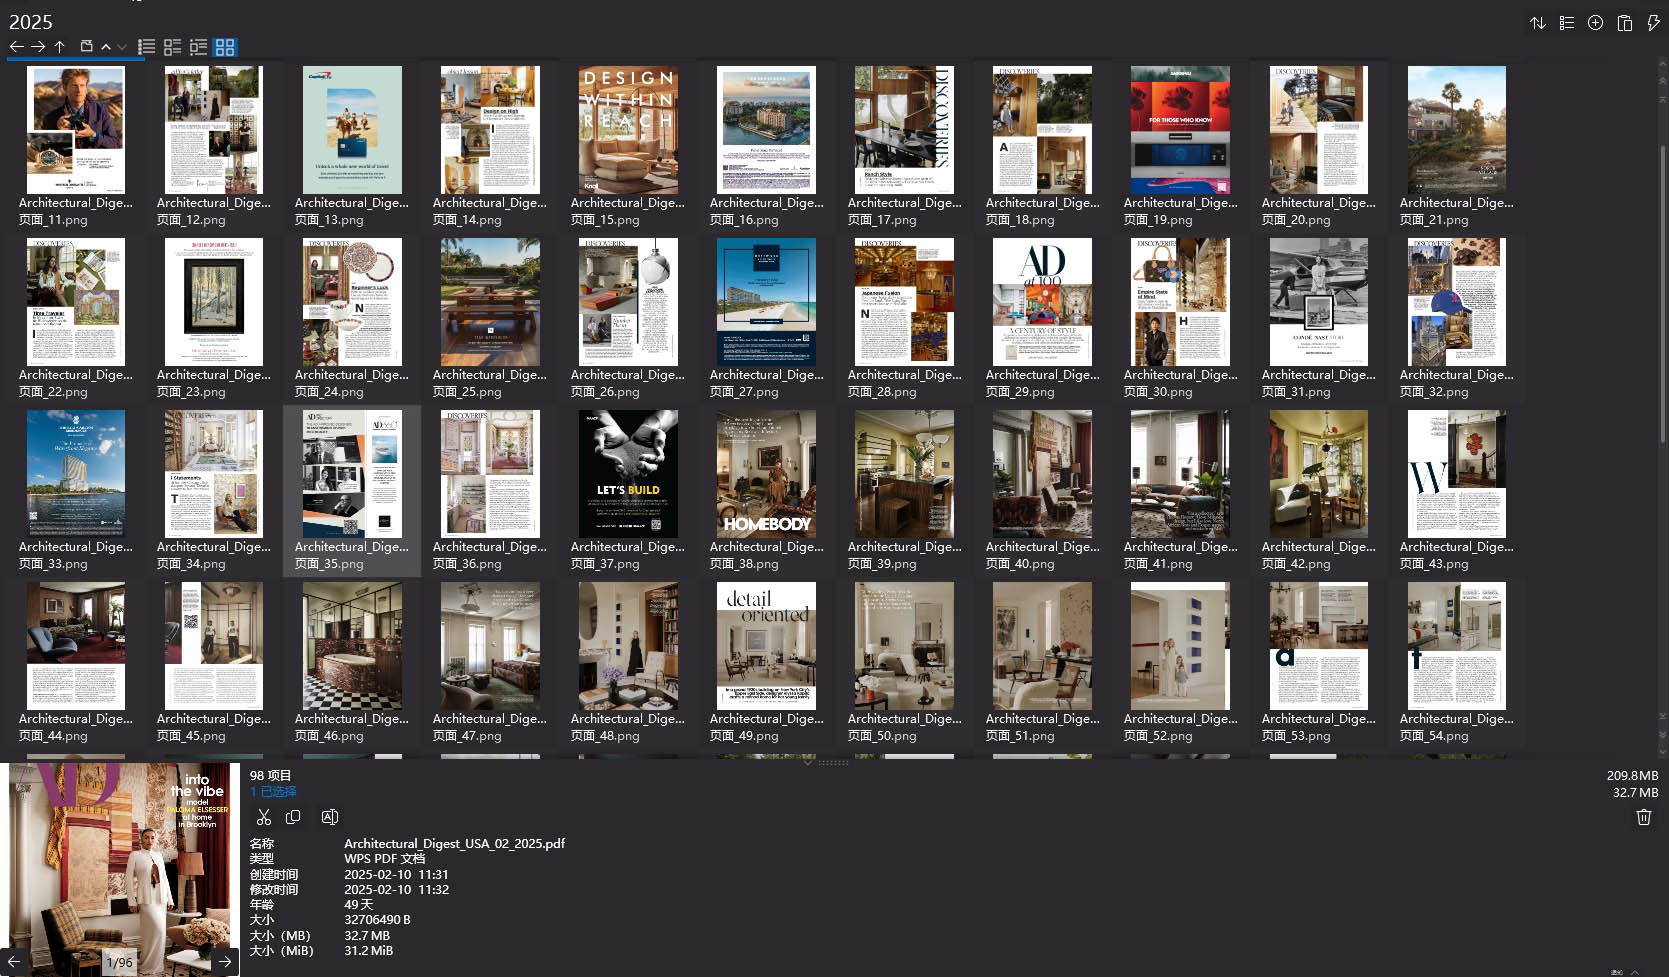Click the up chevron in the toolbar
1669x977 pixels.
105,47
